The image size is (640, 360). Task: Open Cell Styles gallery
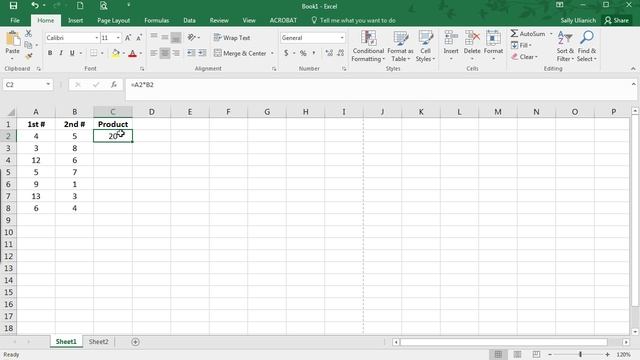tap(425, 46)
